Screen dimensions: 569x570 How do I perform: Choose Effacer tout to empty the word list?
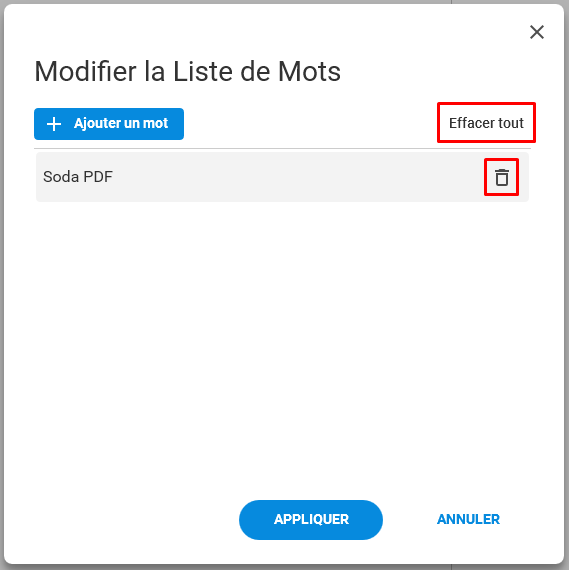(486, 123)
